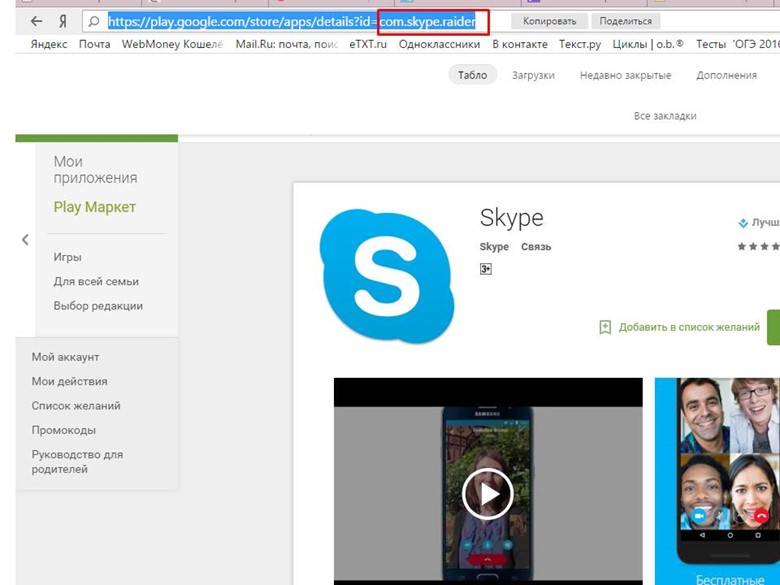The image size is (780, 585).
Task: Click the Skype app logo
Action: 387,276
